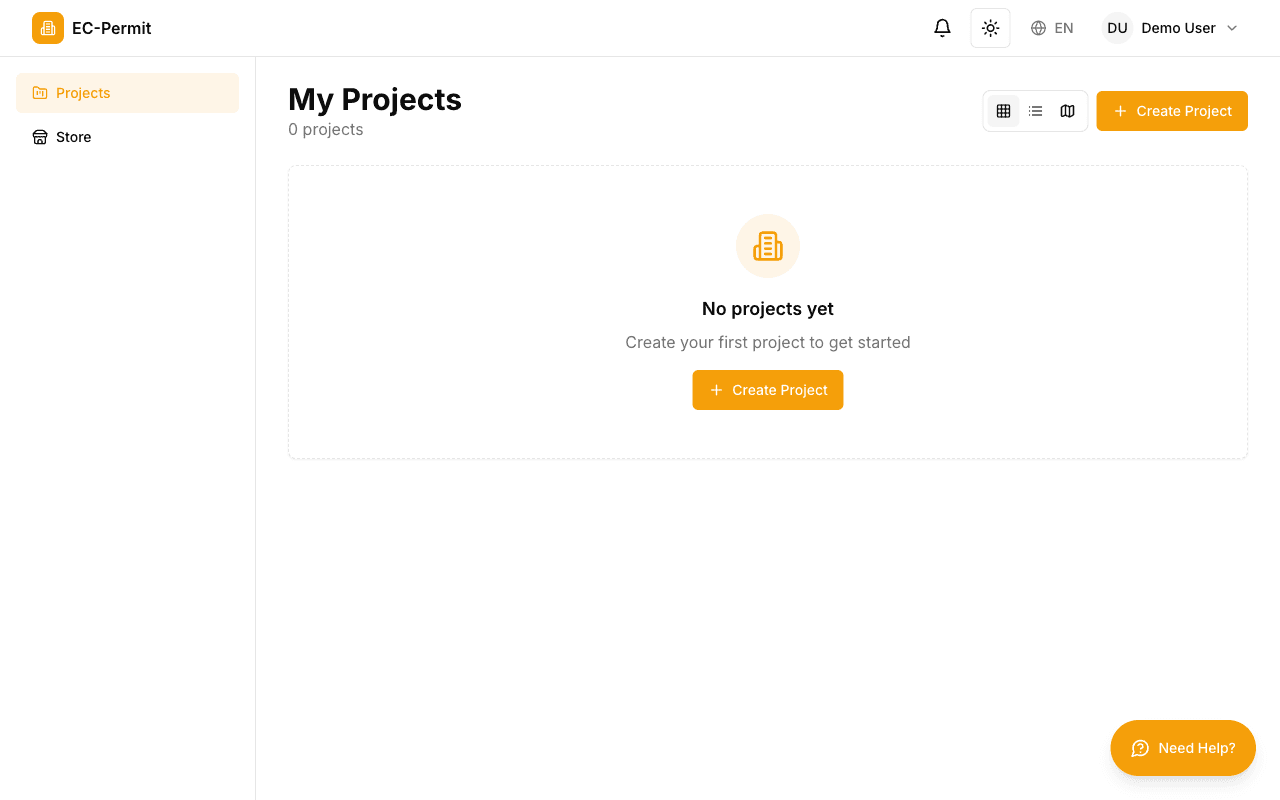Open the EN language selector
This screenshot has height=800, width=1280.
1052,28
